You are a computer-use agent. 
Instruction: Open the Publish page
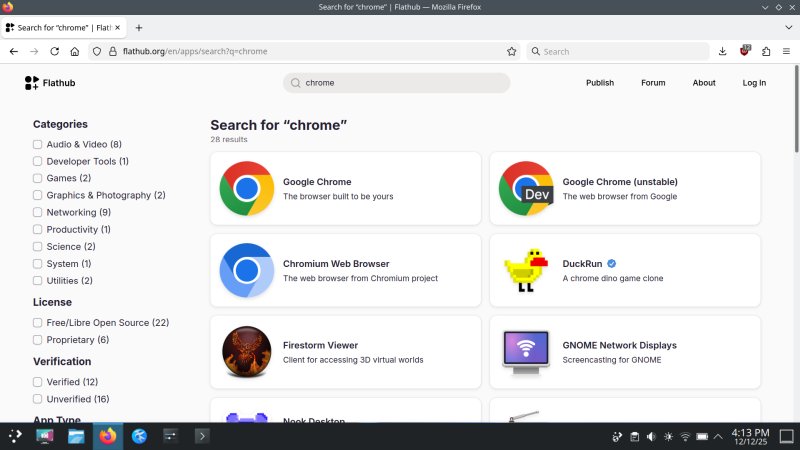pos(599,83)
